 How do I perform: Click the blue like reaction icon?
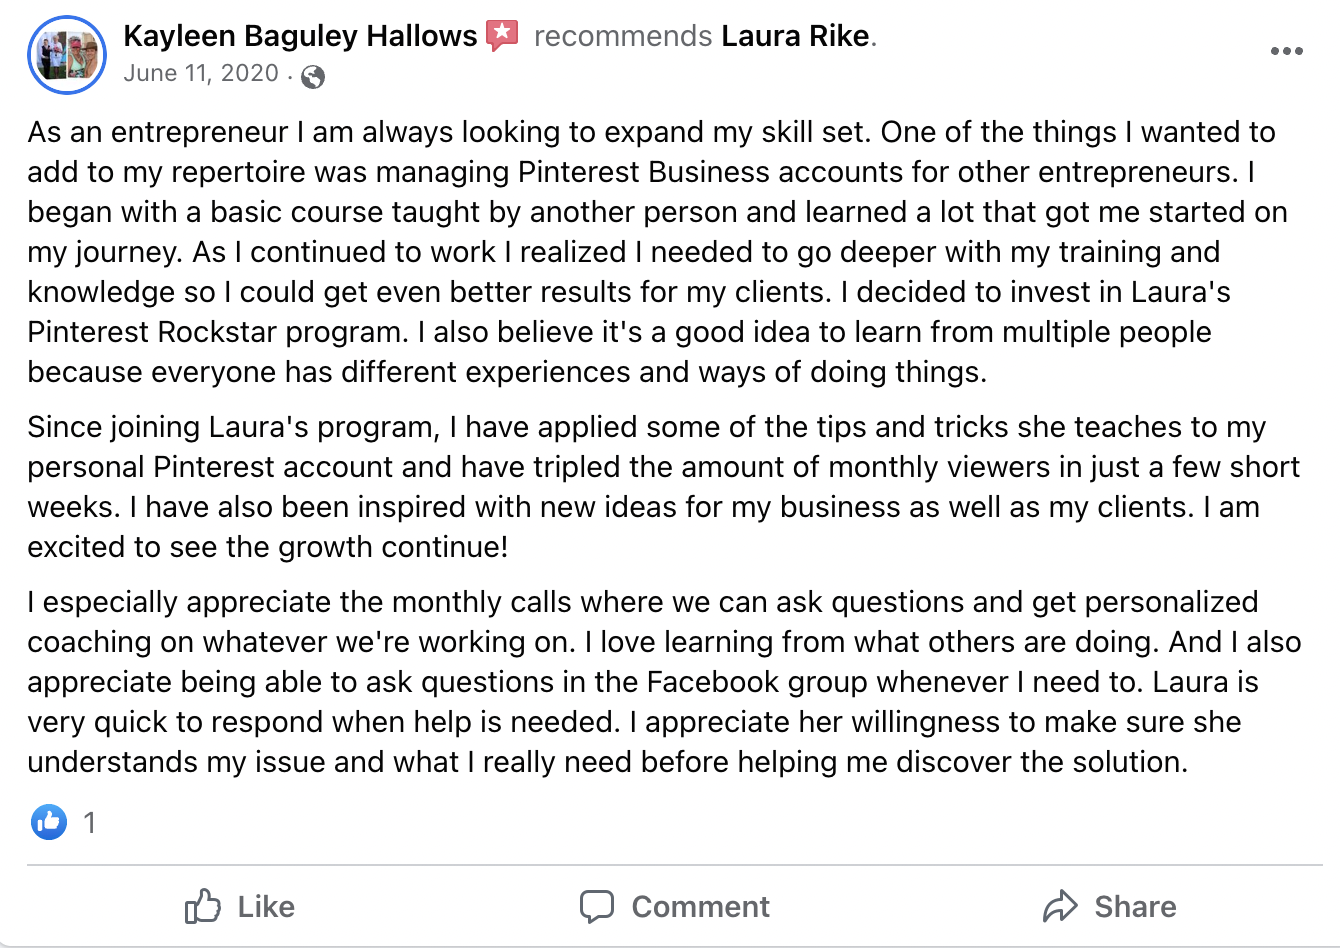[x=49, y=822]
